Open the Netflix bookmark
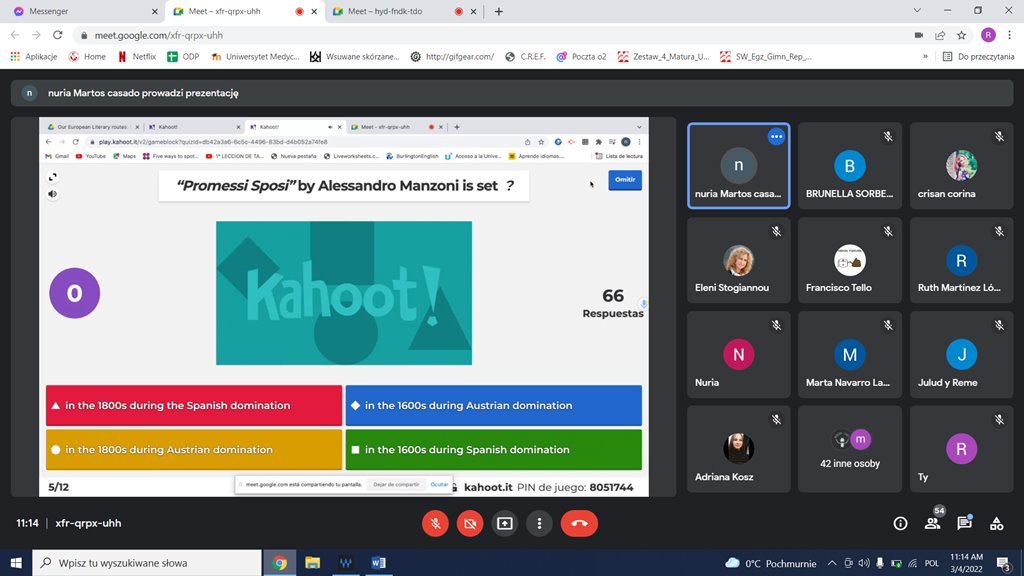 [137, 57]
